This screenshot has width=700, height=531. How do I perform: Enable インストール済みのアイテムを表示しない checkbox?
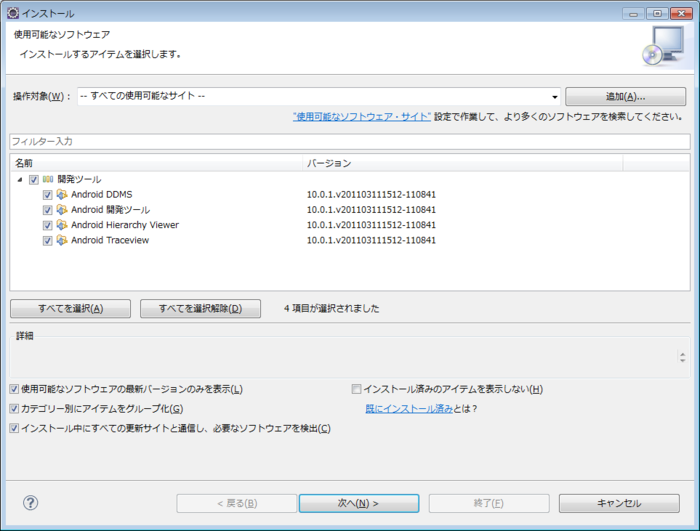(x=356, y=389)
